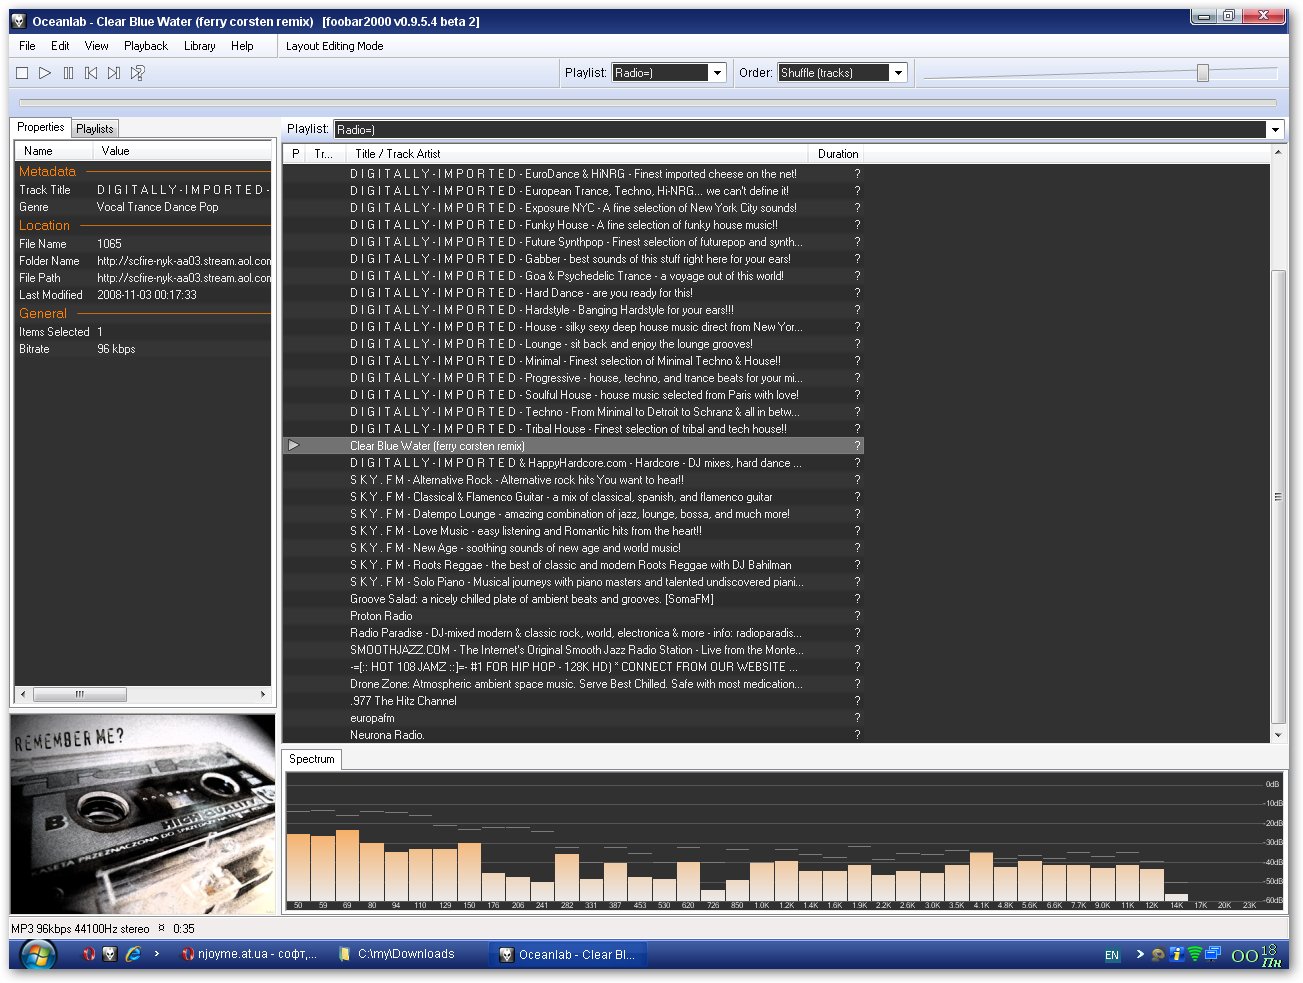Screen dimensions: 1303x983
Task: Select the Last Modified property row
Action: (x=143, y=295)
